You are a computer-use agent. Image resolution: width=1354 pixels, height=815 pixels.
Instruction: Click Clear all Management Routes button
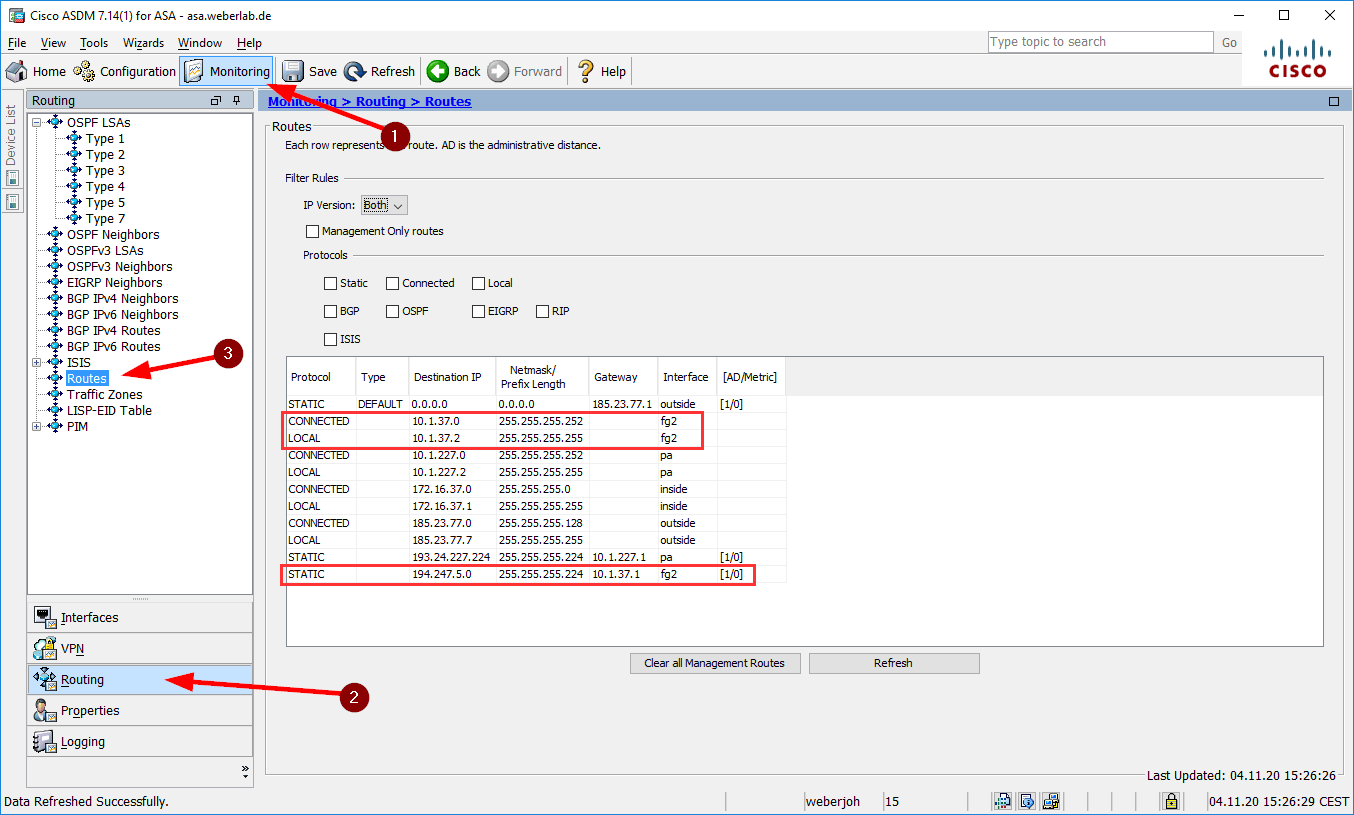tap(714, 663)
